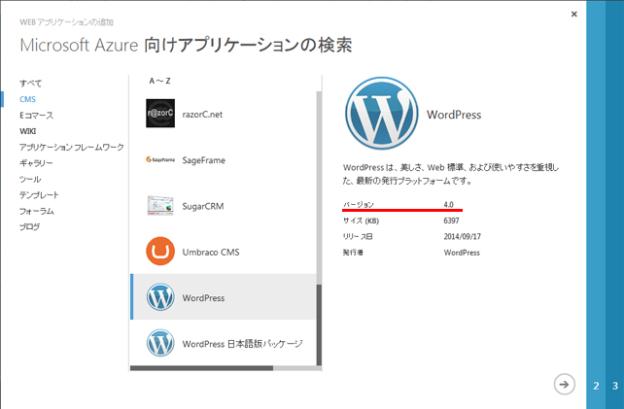
Task: Click the サイズ (KB) label
Action: click(361, 221)
